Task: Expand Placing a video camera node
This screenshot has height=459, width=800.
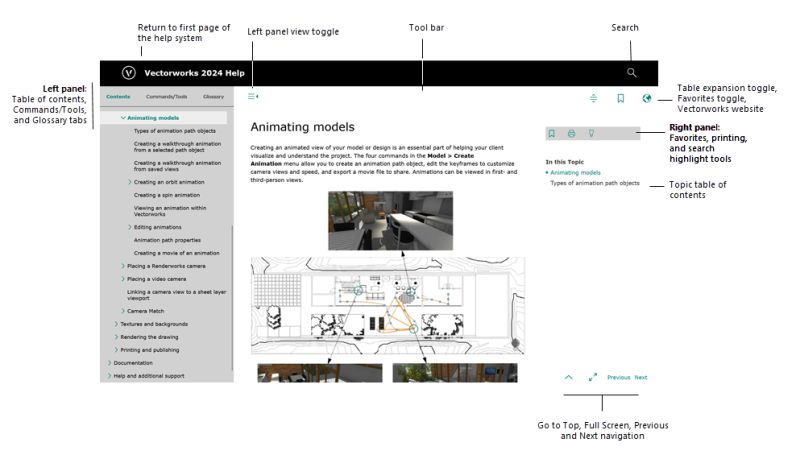Action: tap(123, 279)
